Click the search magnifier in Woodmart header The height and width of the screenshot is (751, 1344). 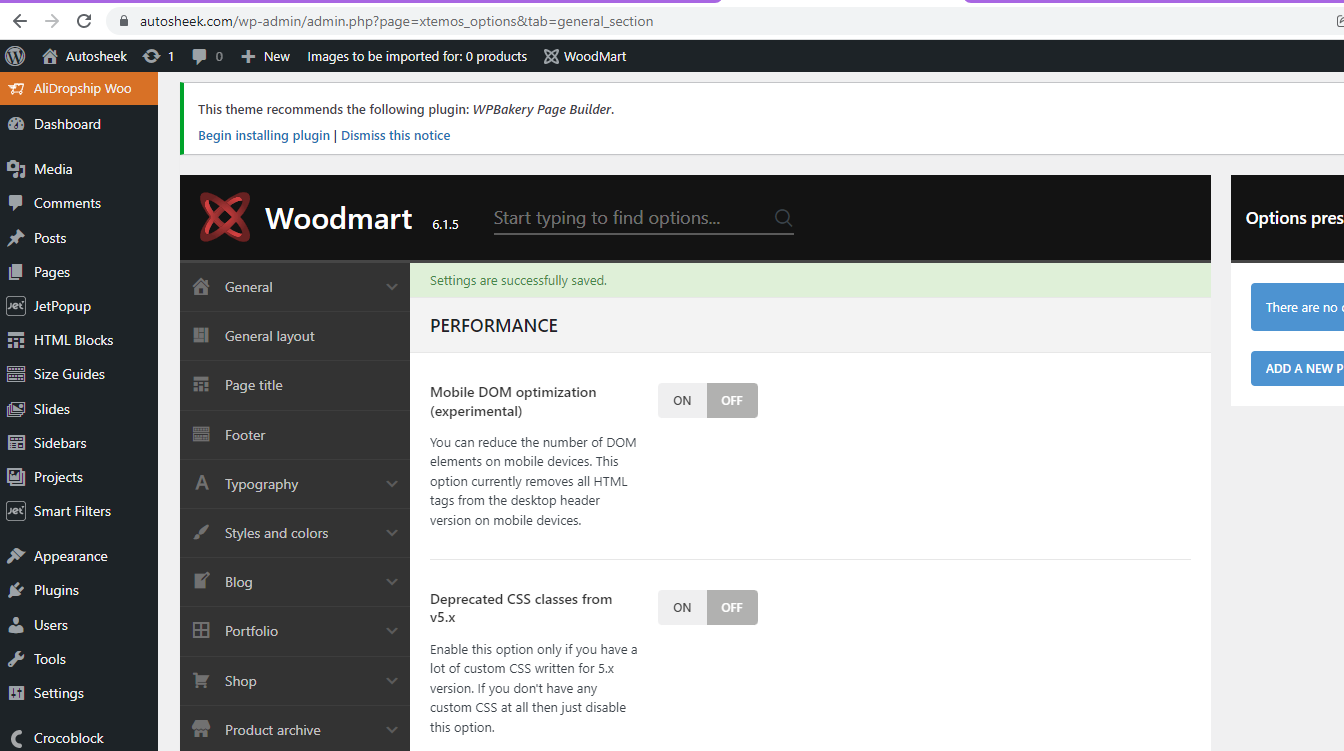(x=783, y=218)
